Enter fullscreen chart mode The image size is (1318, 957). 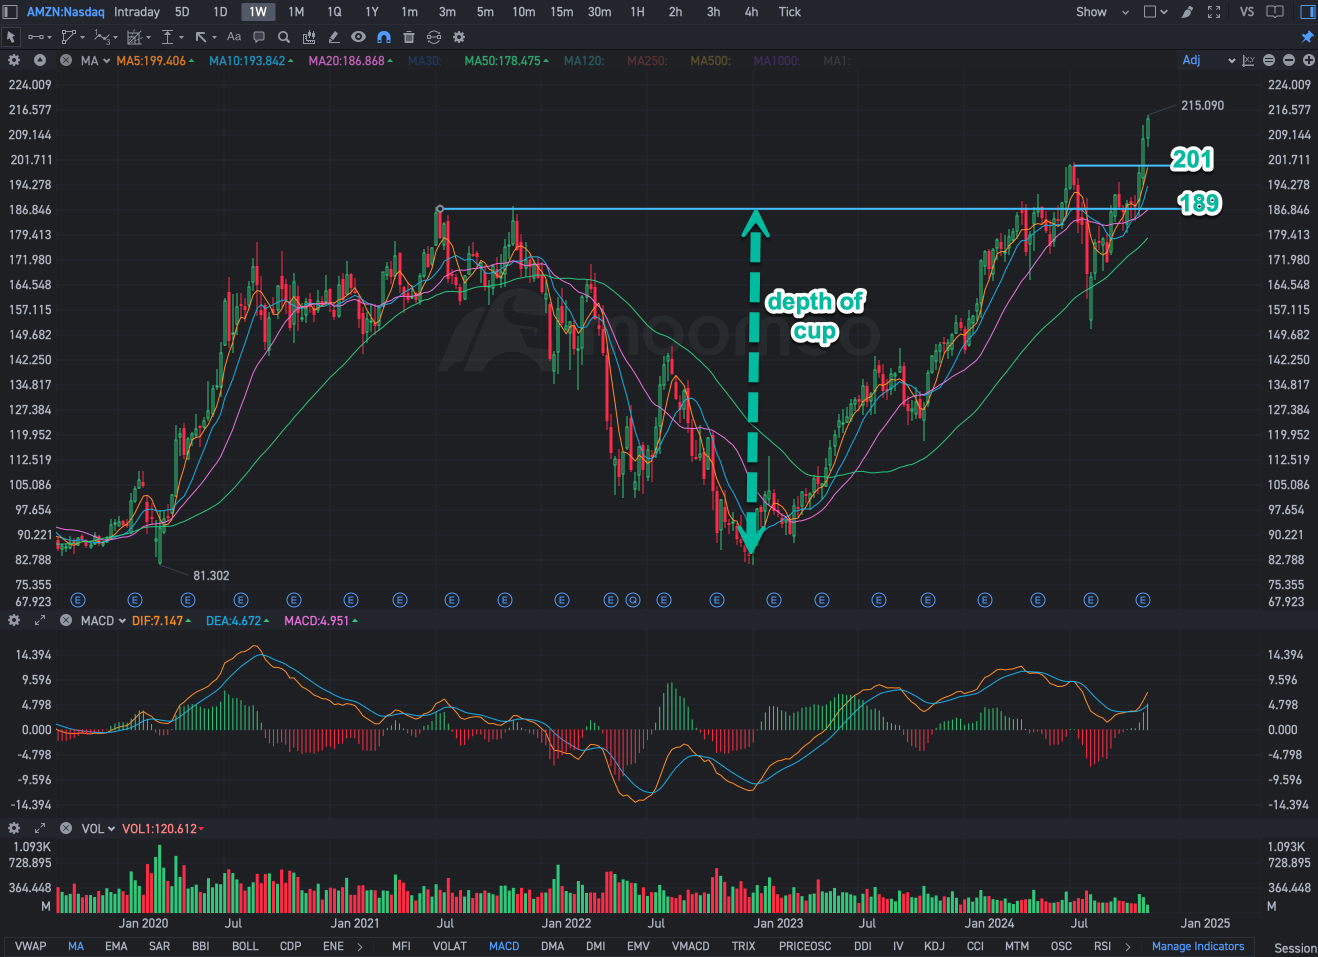[1214, 12]
